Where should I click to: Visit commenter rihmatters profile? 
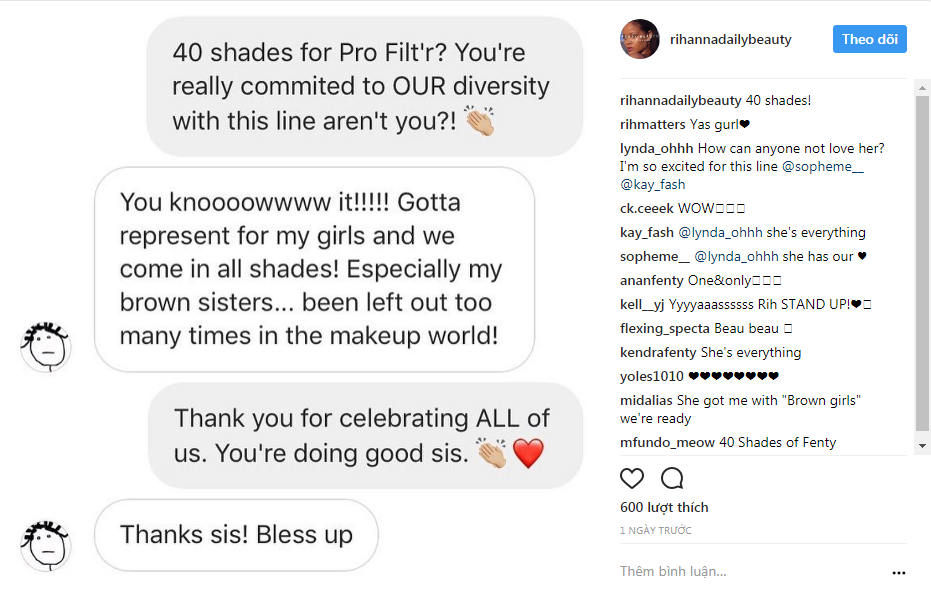[x=653, y=125]
